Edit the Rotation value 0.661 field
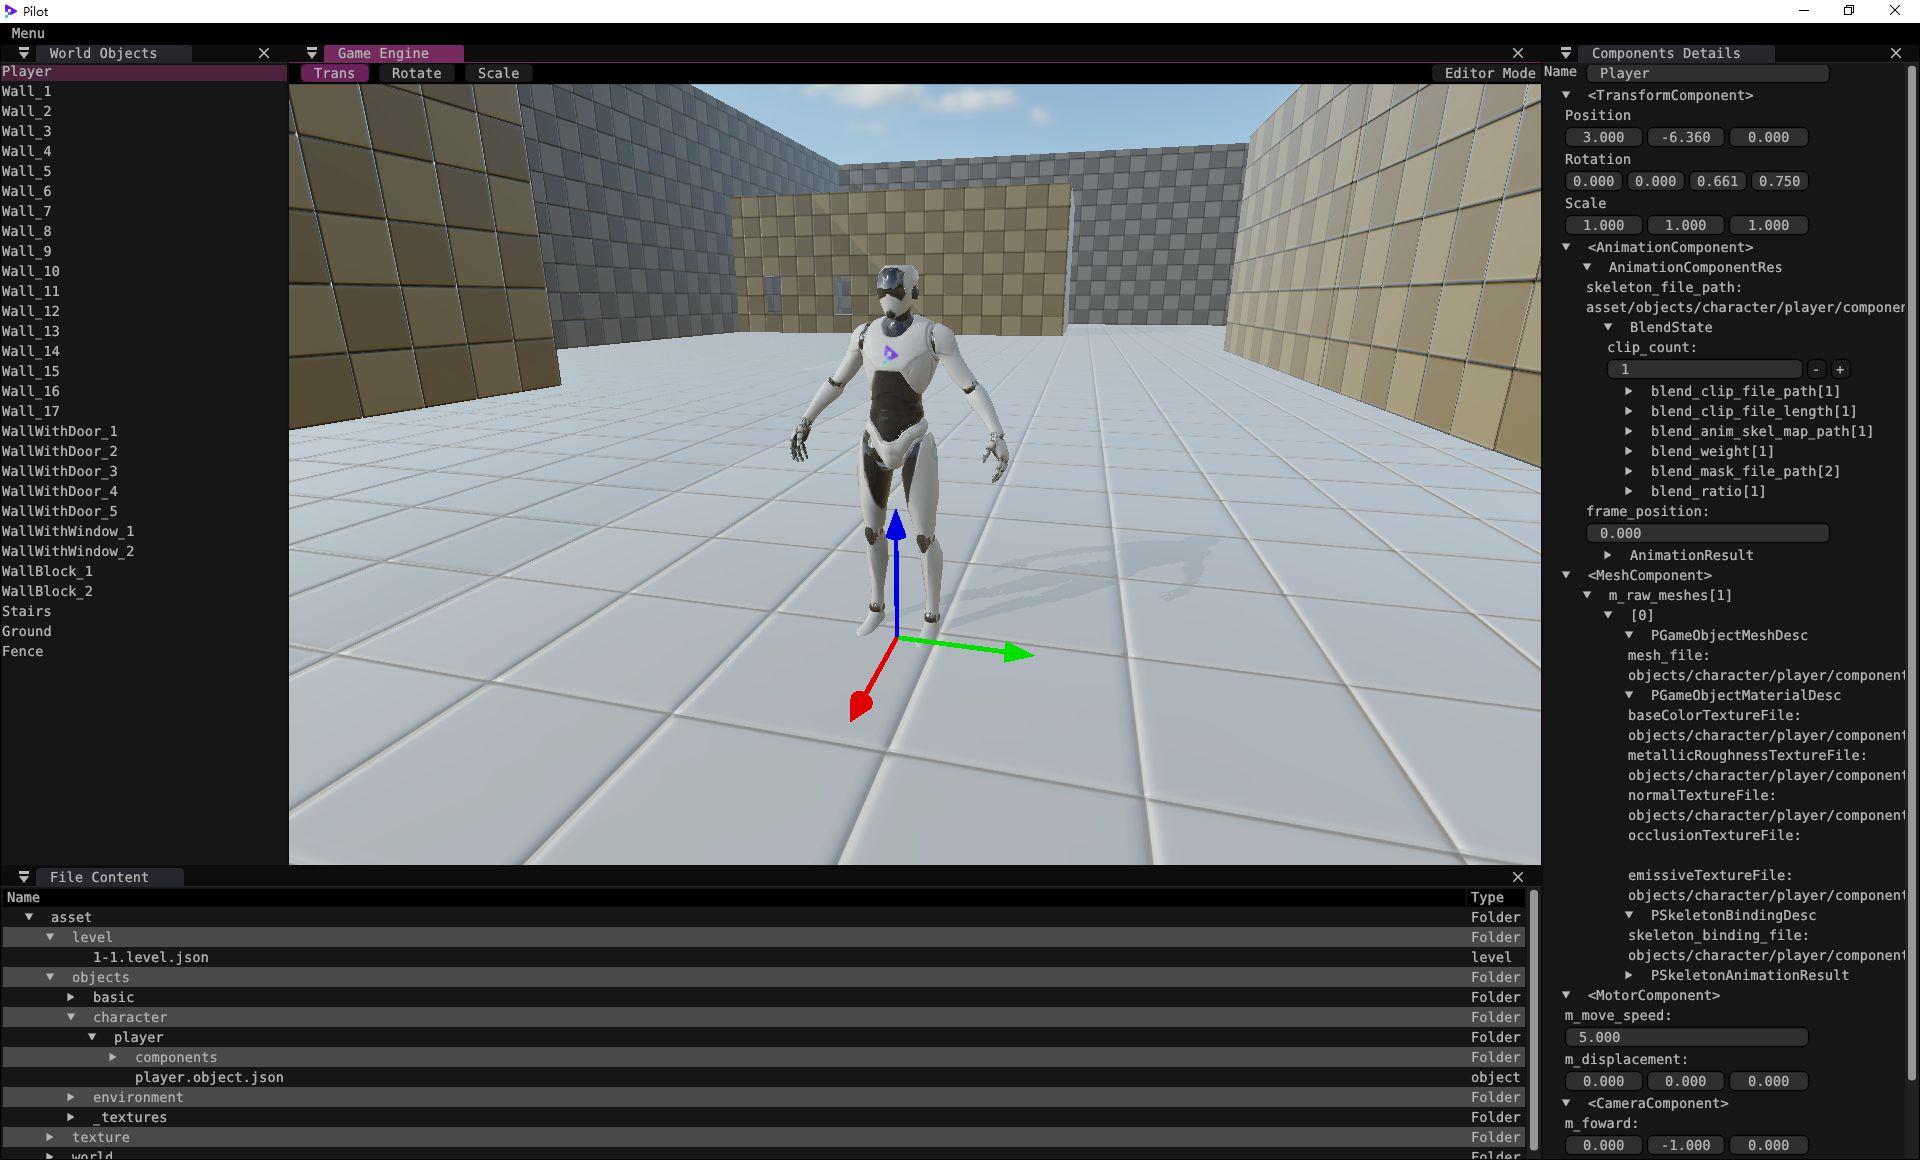Screen dimensions: 1920x1160 [1718, 181]
